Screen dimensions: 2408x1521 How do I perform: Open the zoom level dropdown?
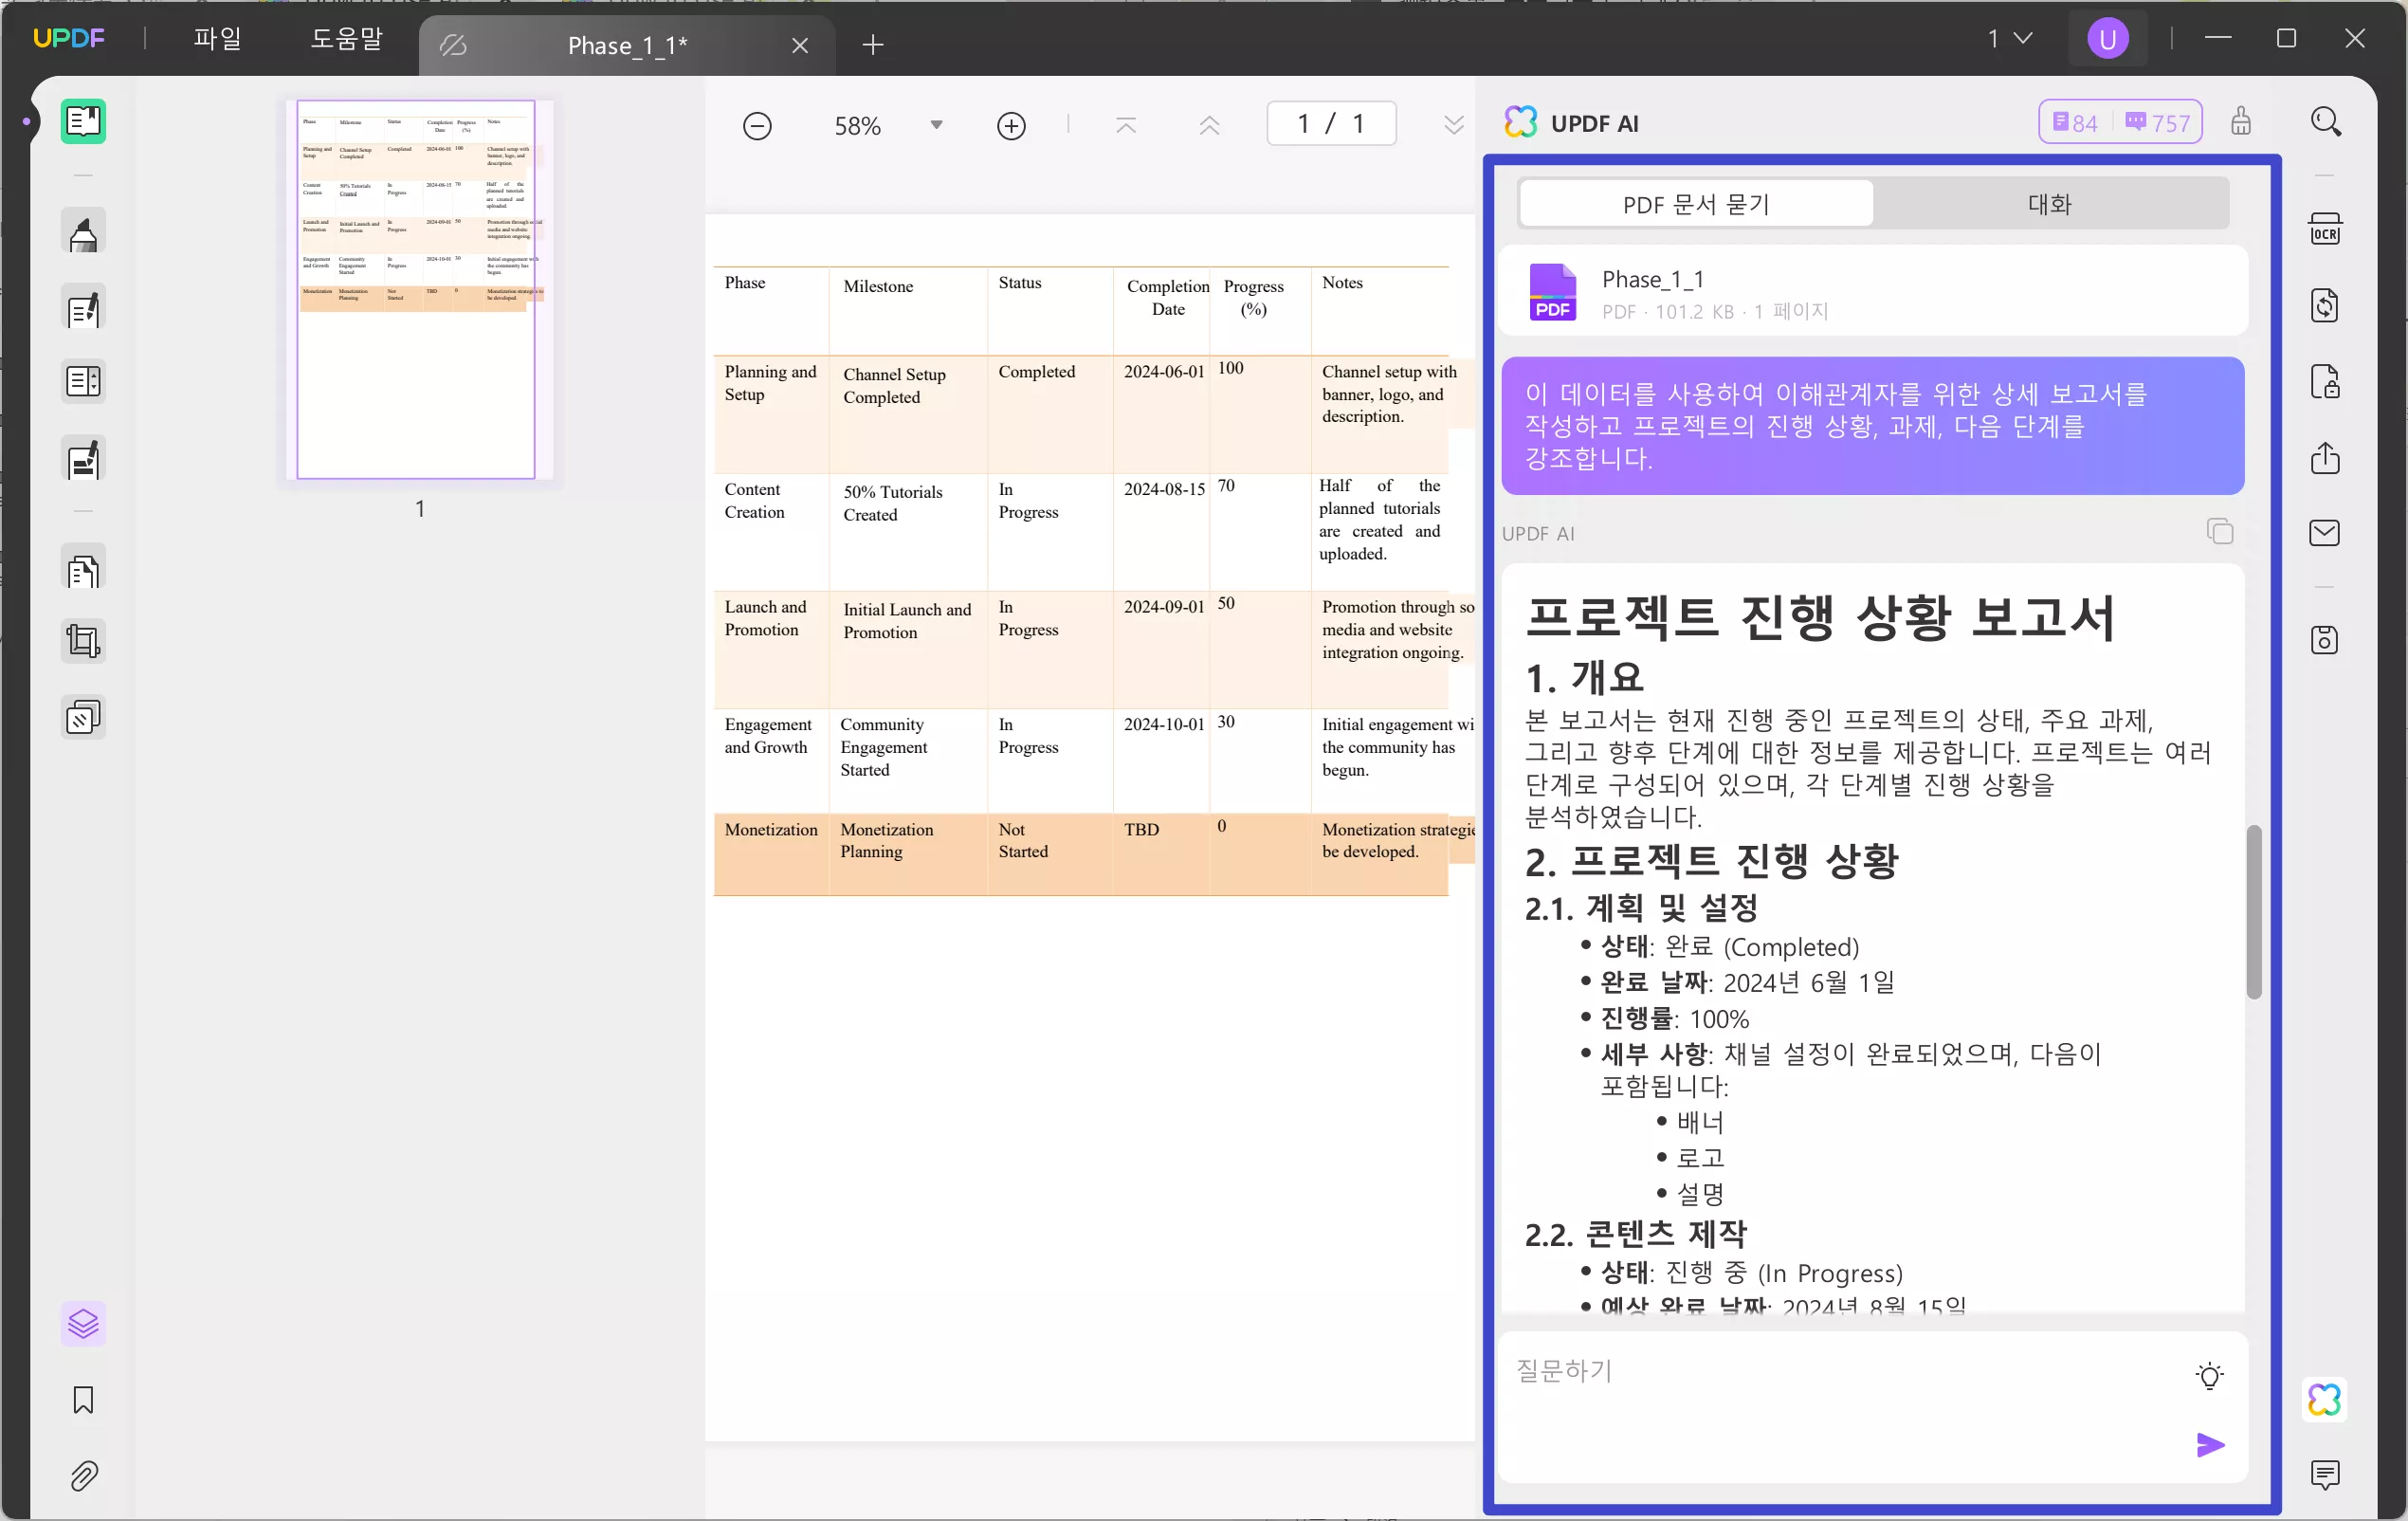[936, 126]
